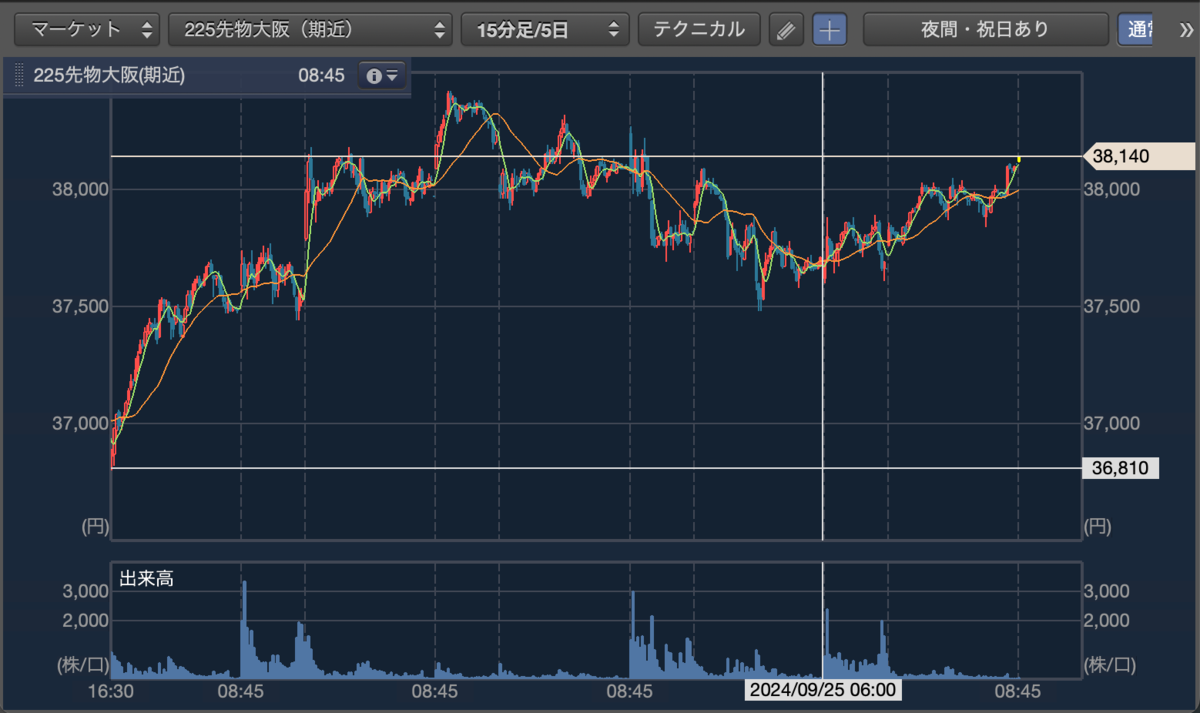The width and height of the screenshot is (1200, 713).
Task: Click the 出来高 volume panel label
Action: pyautogui.click(x=146, y=578)
